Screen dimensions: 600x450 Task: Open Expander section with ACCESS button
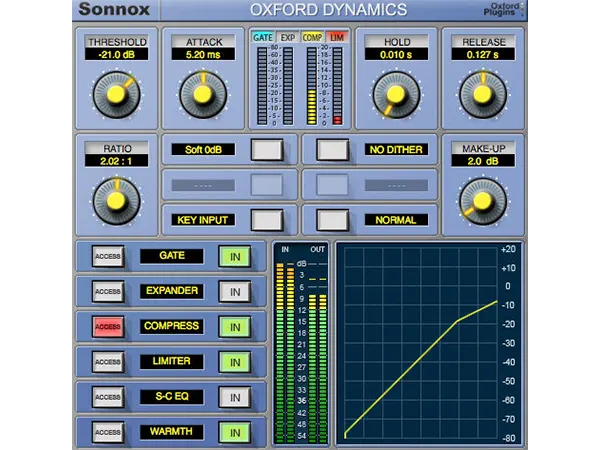[x=108, y=291]
